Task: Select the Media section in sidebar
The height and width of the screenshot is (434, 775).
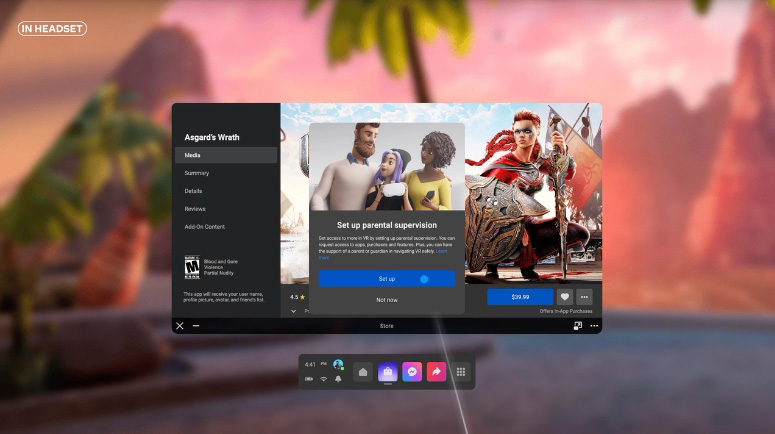Action: pos(226,155)
